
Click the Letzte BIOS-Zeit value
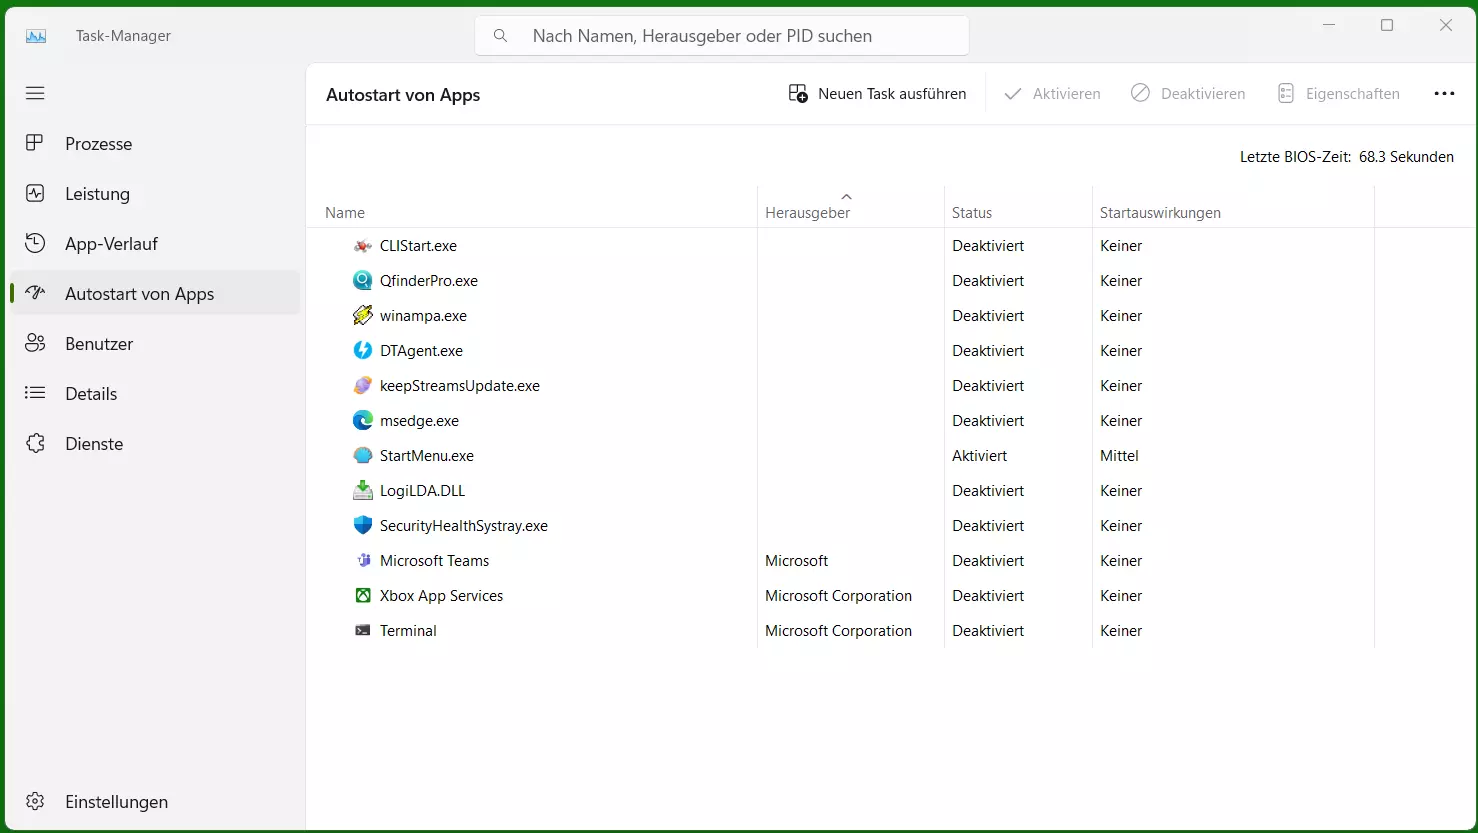tap(1406, 156)
